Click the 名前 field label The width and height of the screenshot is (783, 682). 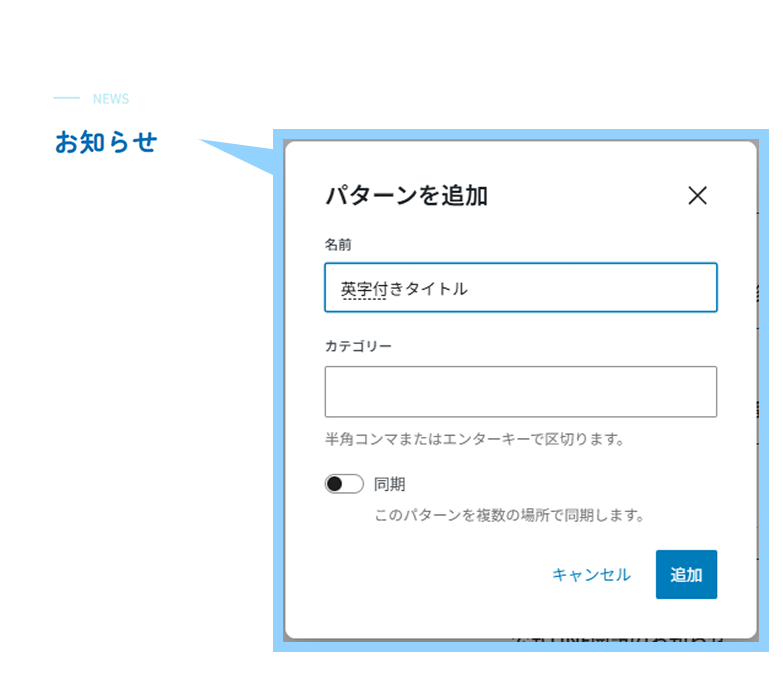pyautogui.click(x=338, y=245)
